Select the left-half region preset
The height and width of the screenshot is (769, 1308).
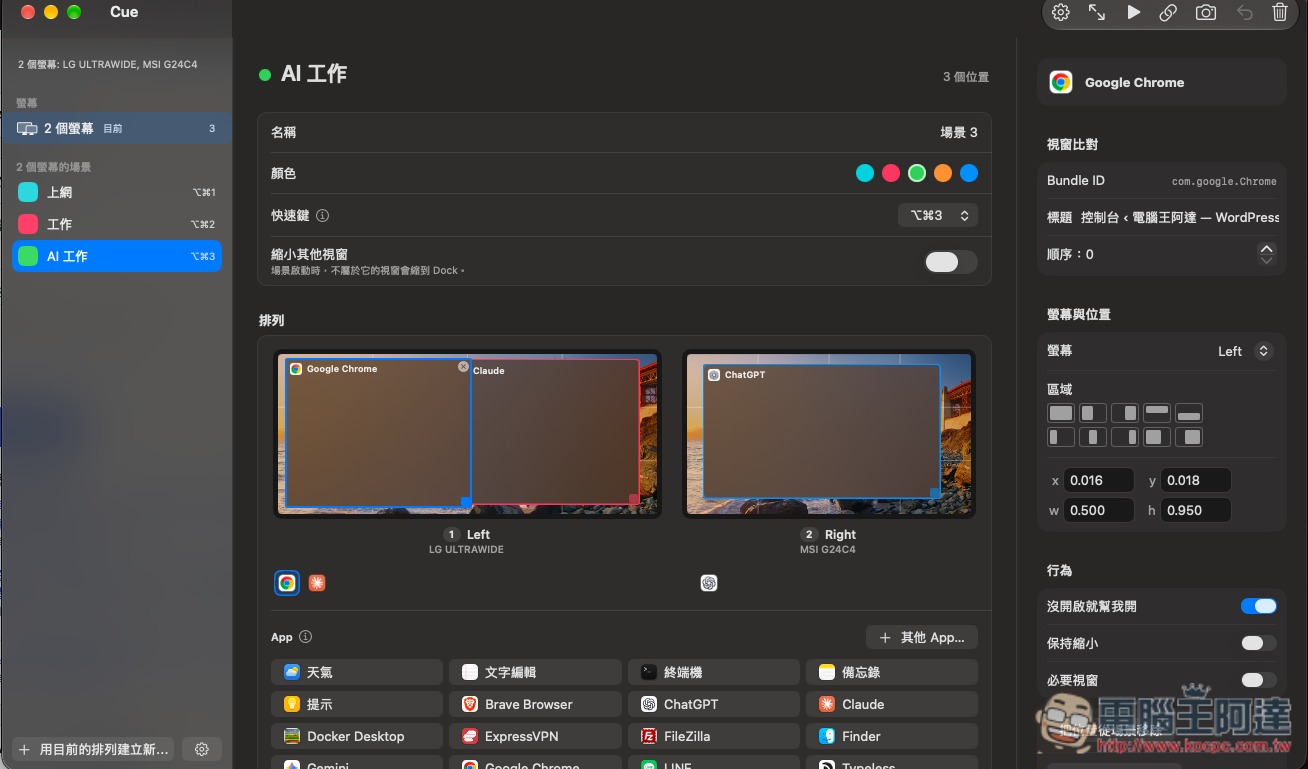pos(1093,413)
